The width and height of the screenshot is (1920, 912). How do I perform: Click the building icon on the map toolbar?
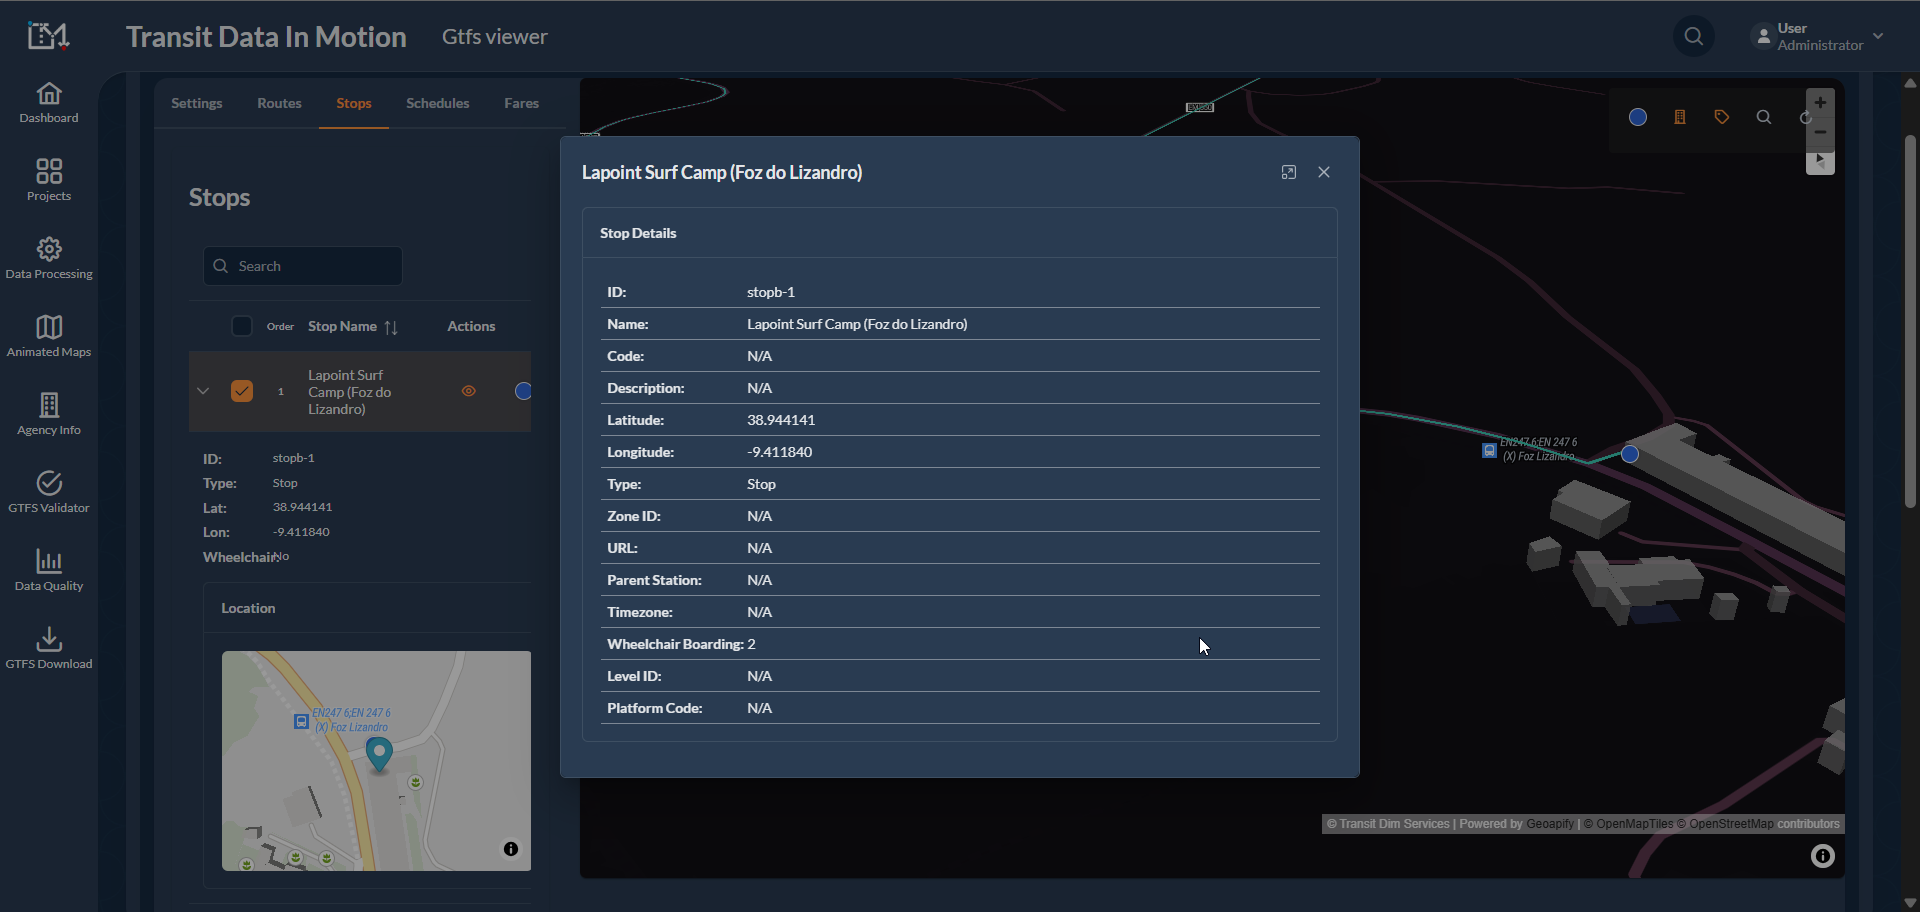(1679, 117)
